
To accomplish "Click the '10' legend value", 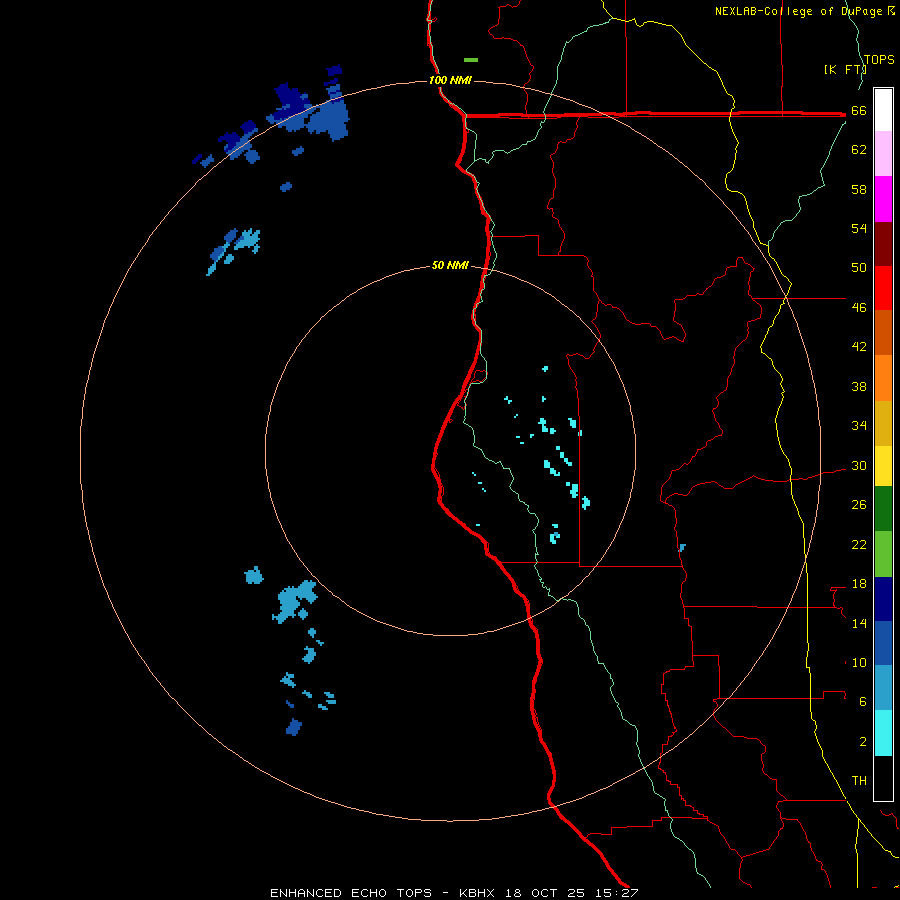I will pos(859,663).
